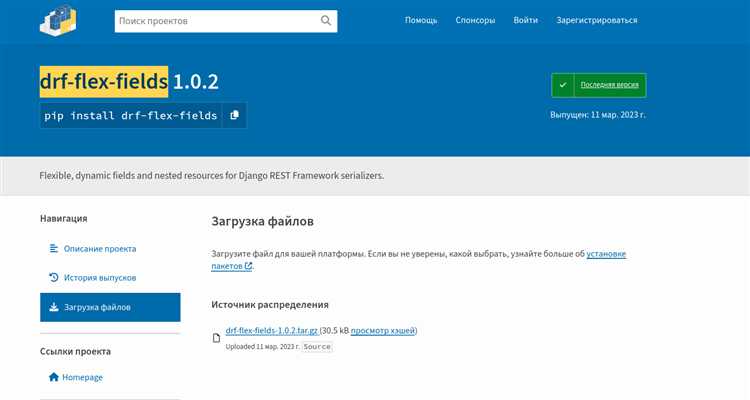Screen dimensions: 750x400
Task: Select the Загрузка файлов tab
Action: pos(110,307)
